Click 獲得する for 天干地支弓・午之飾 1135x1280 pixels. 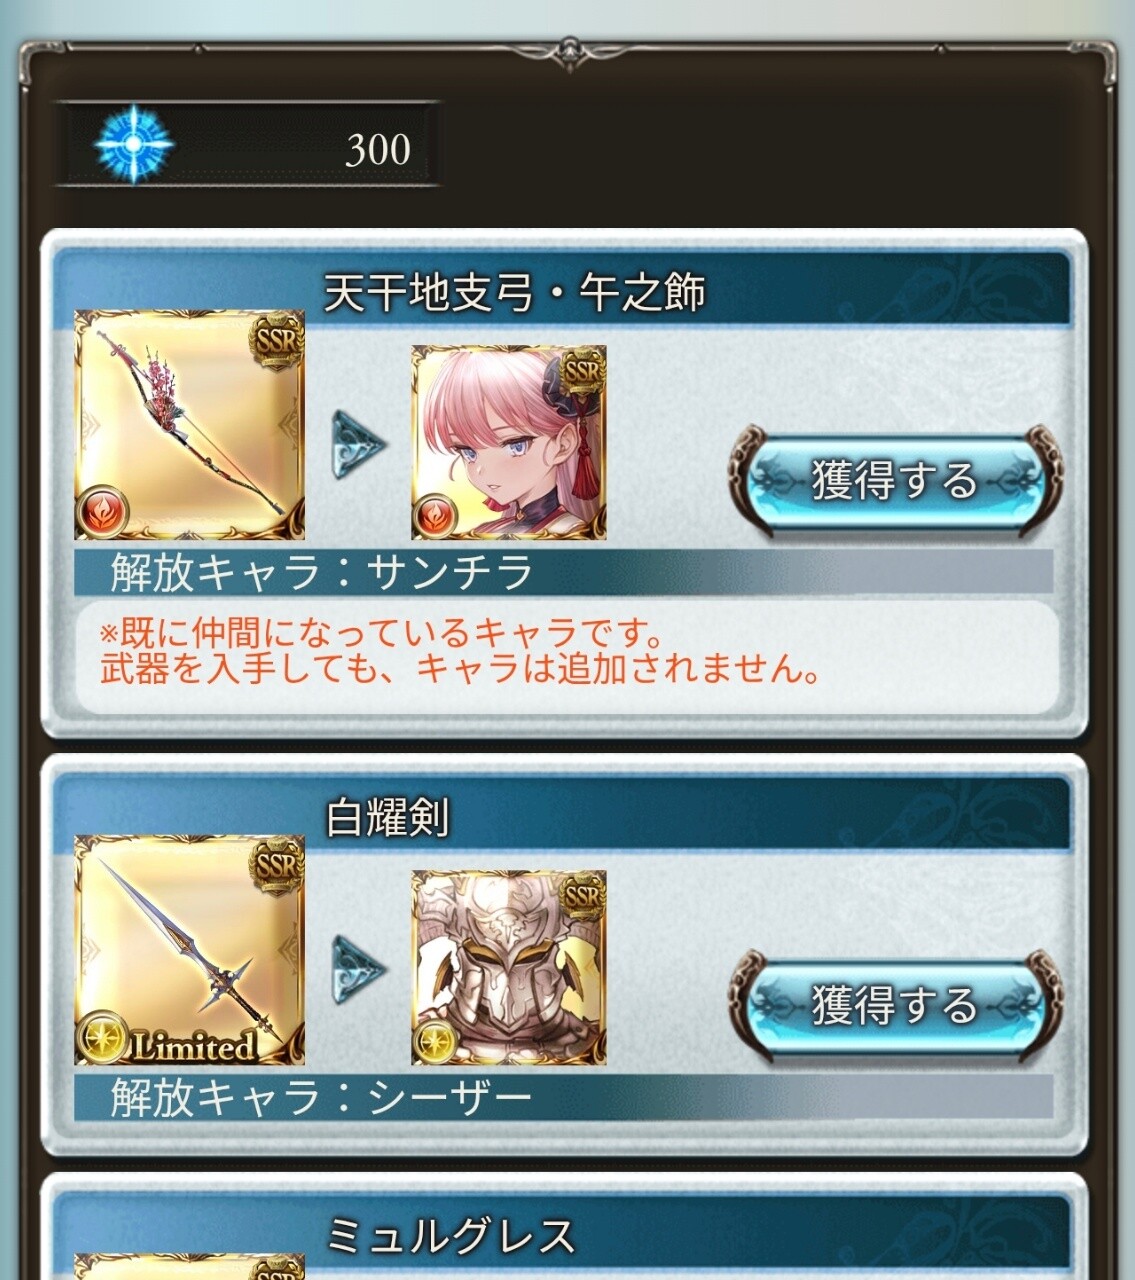(894, 481)
